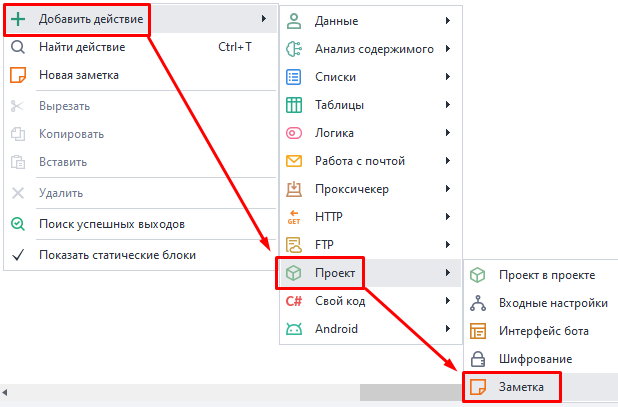Image resolution: width=618 pixels, height=407 pixels.
Task: Expand the Списки submenu arrow
Action: pos(448,76)
